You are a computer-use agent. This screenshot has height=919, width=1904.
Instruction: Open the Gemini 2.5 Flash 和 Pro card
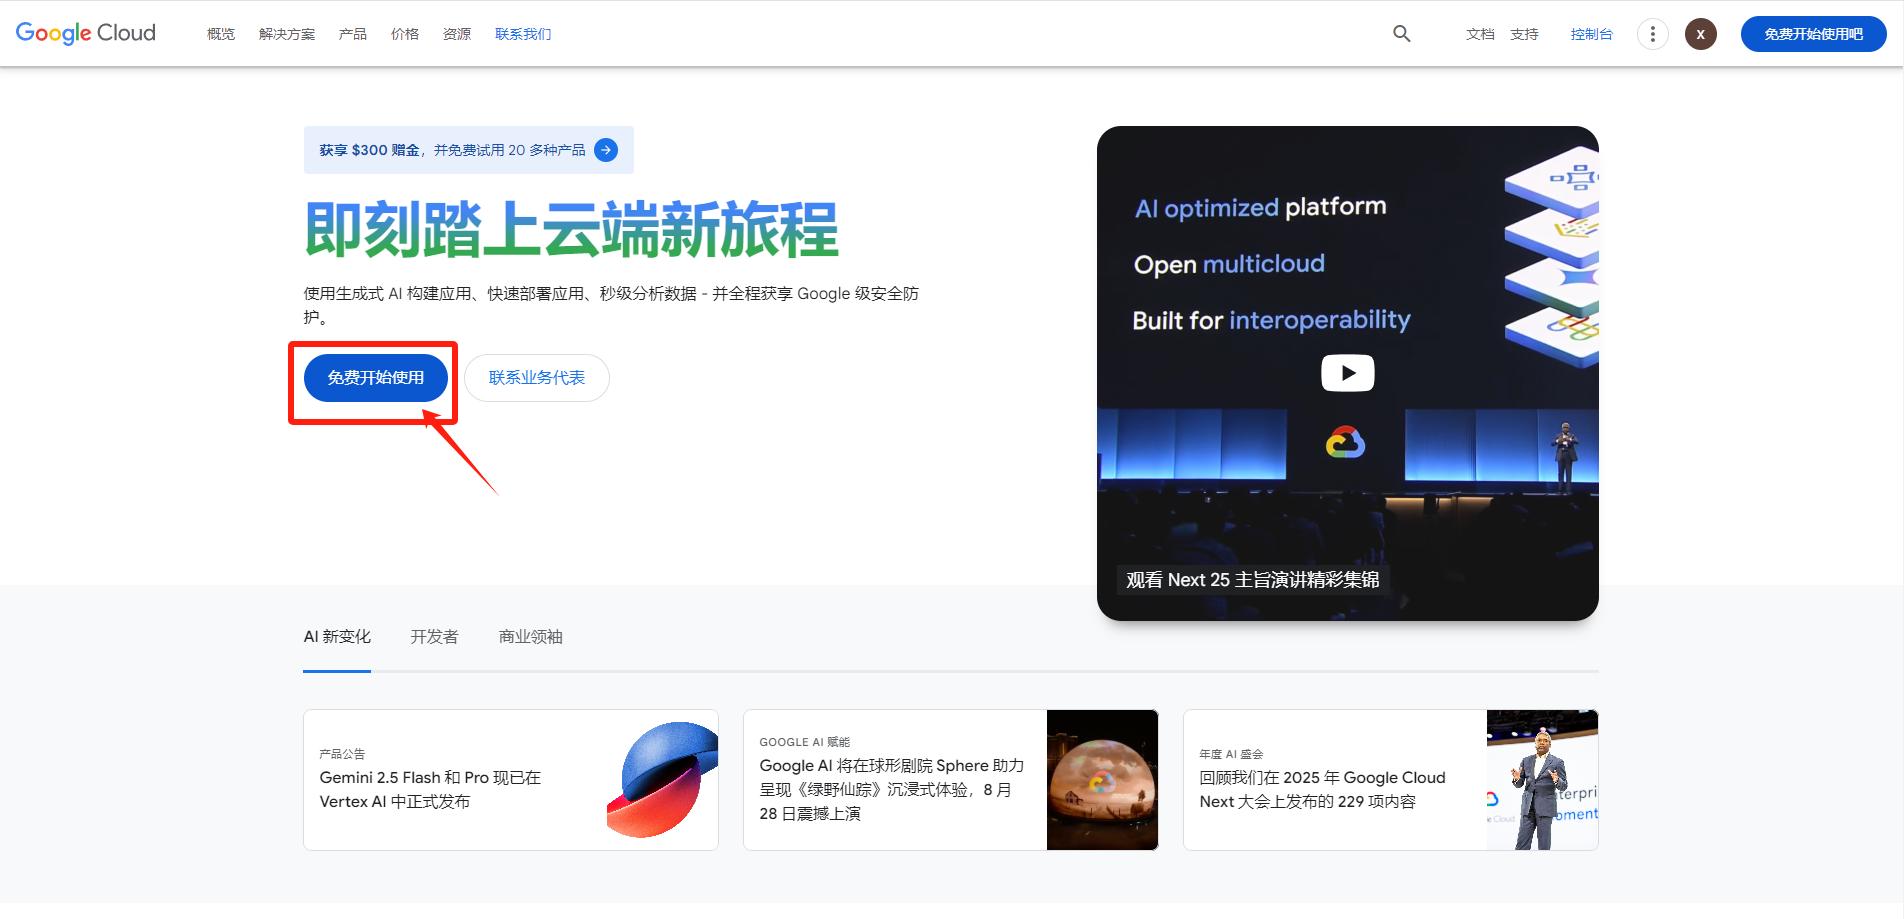coord(511,780)
